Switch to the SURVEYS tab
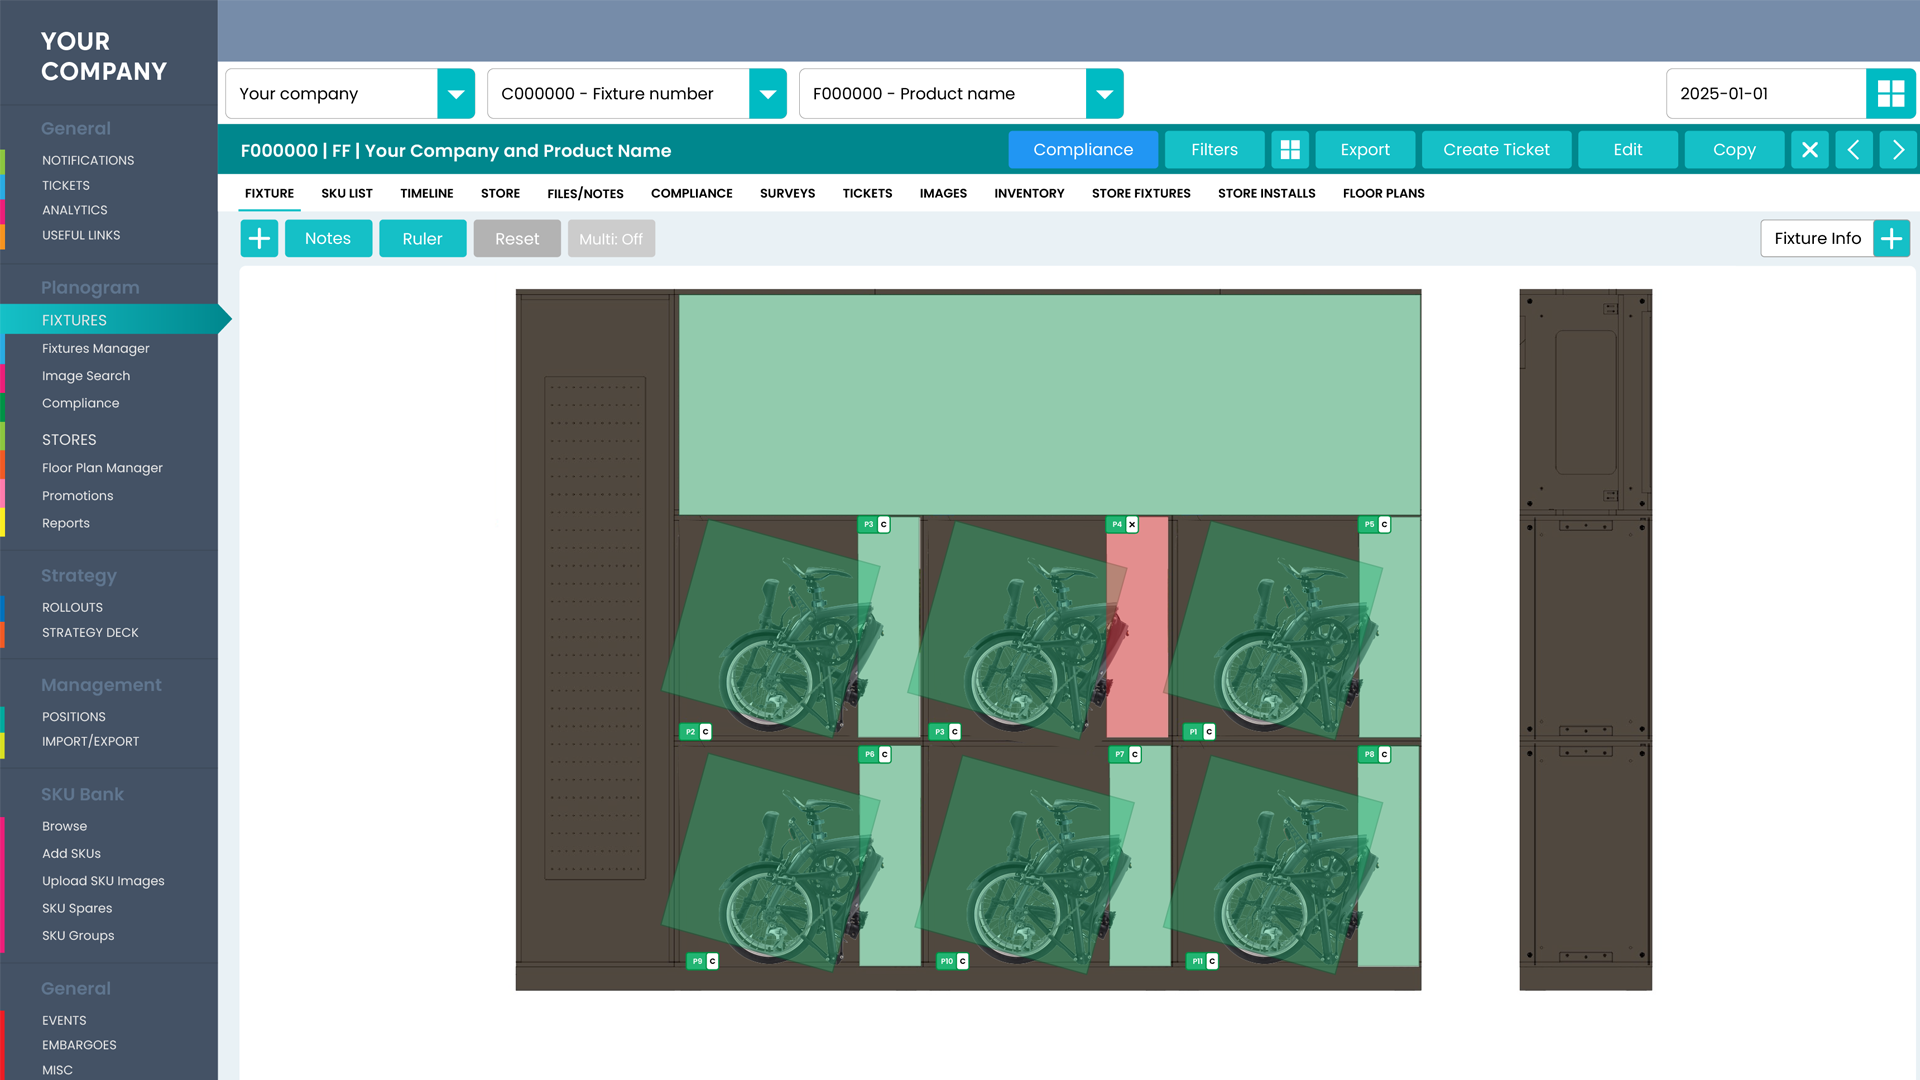Viewport: 1920px width, 1080px height. pyautogui.click(x=787, y=193)
